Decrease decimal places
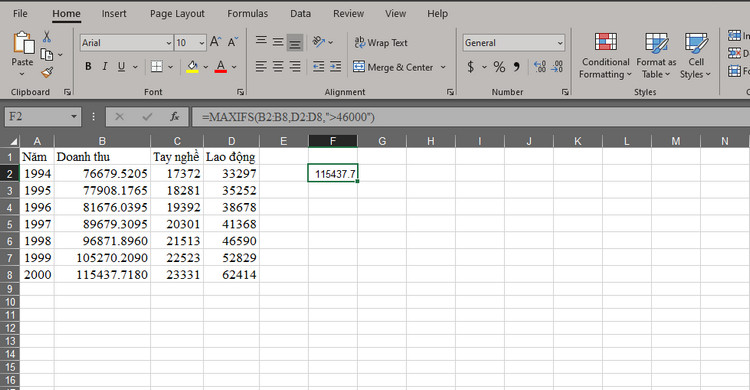This screenshot has height=390, width=750. point(557,67)
